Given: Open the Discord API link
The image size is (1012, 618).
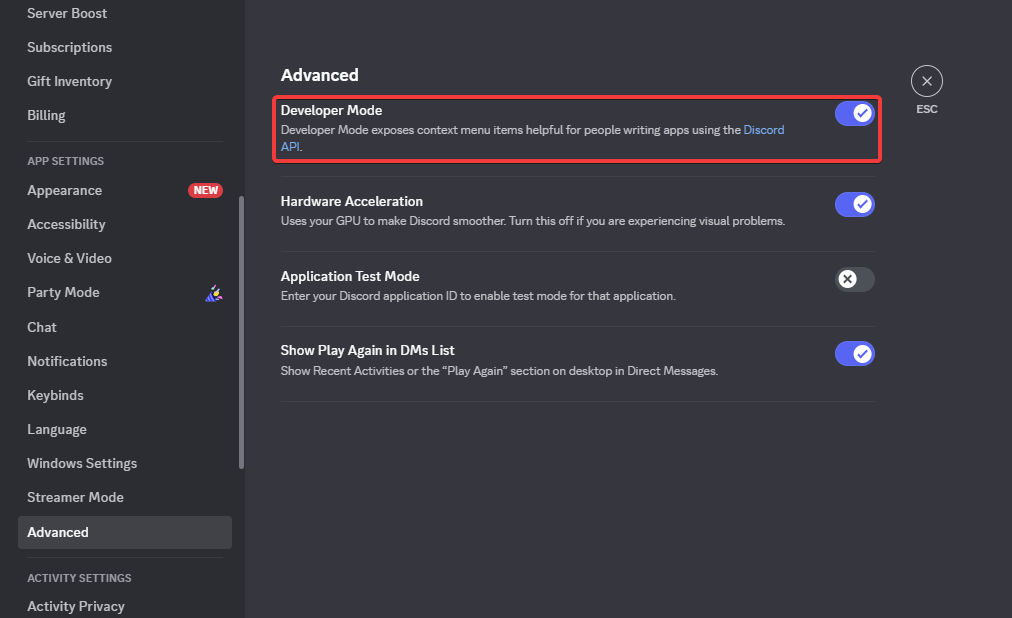Looking at the screenshot, I should click(763, 130).
